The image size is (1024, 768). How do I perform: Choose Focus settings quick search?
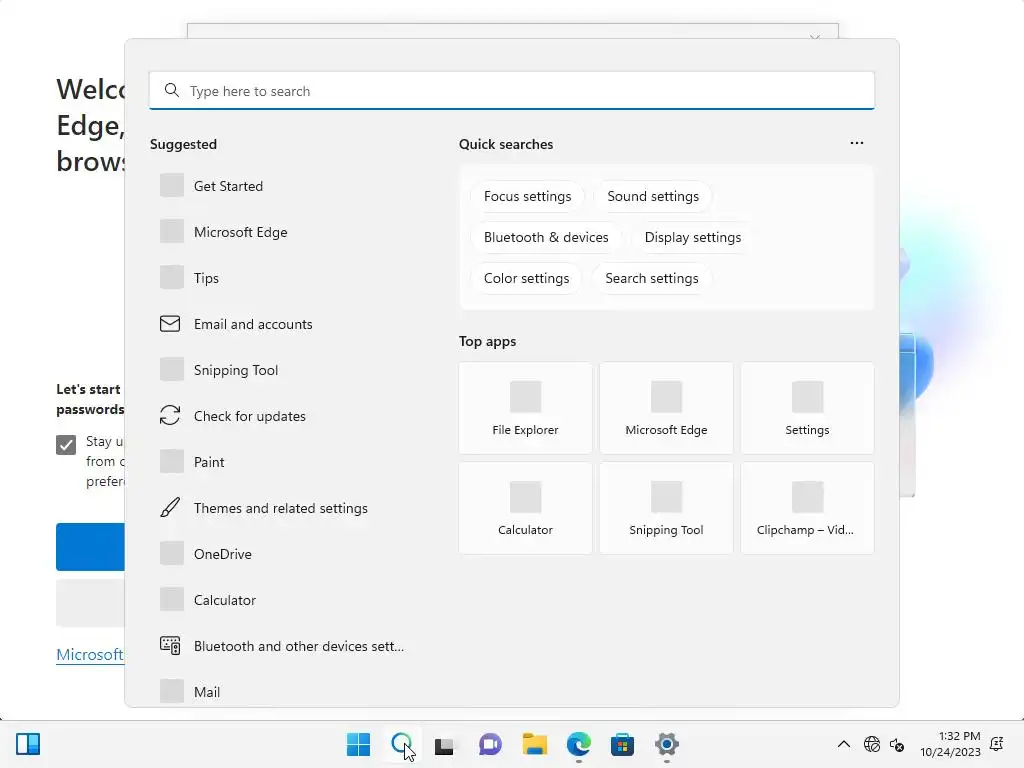point(527,197)
